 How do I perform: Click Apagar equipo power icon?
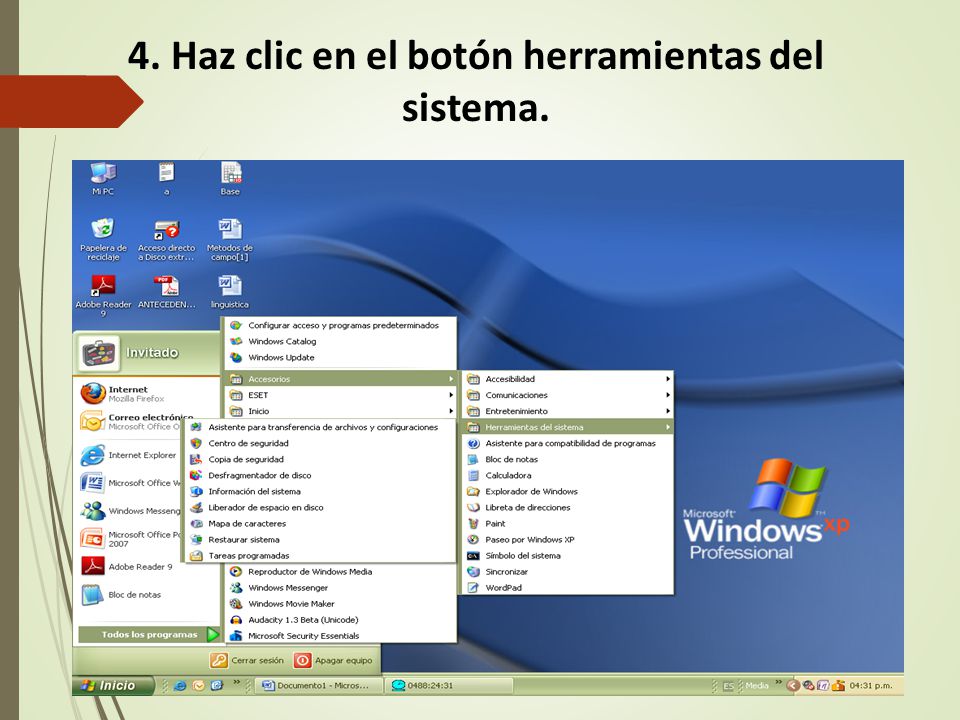click(302, 660)
